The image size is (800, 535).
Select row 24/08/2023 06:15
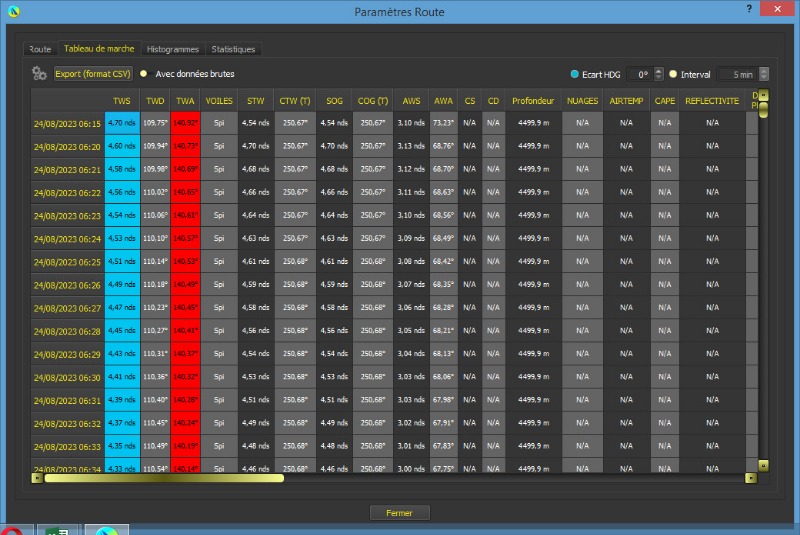click(x=67, y=123)
